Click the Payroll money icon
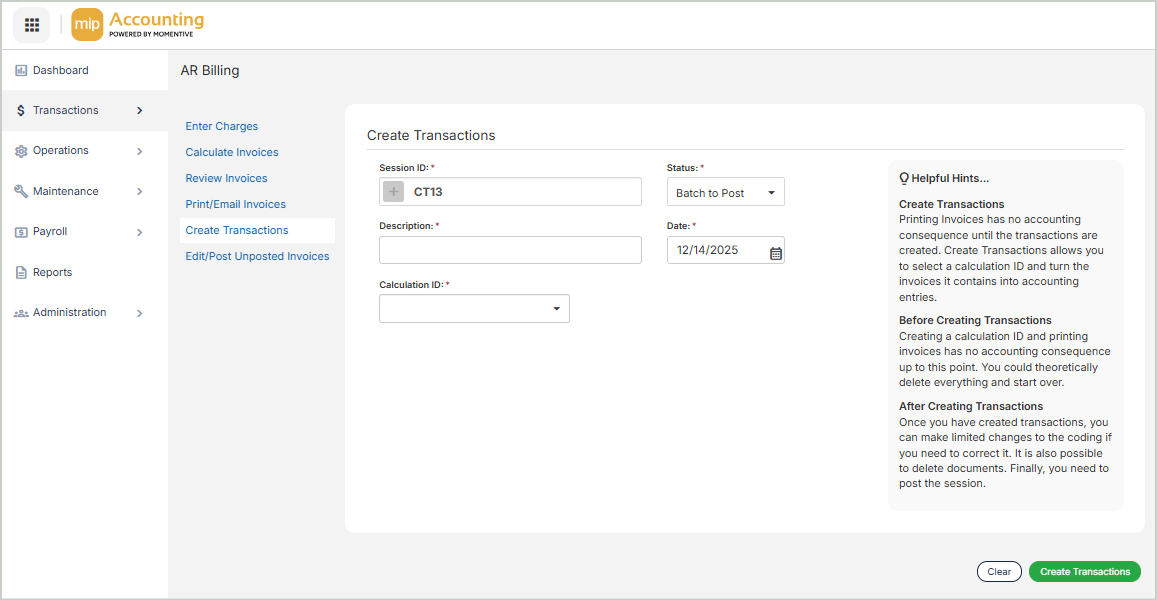Viewport: 1157px width, 600px height. pos(21,232)
